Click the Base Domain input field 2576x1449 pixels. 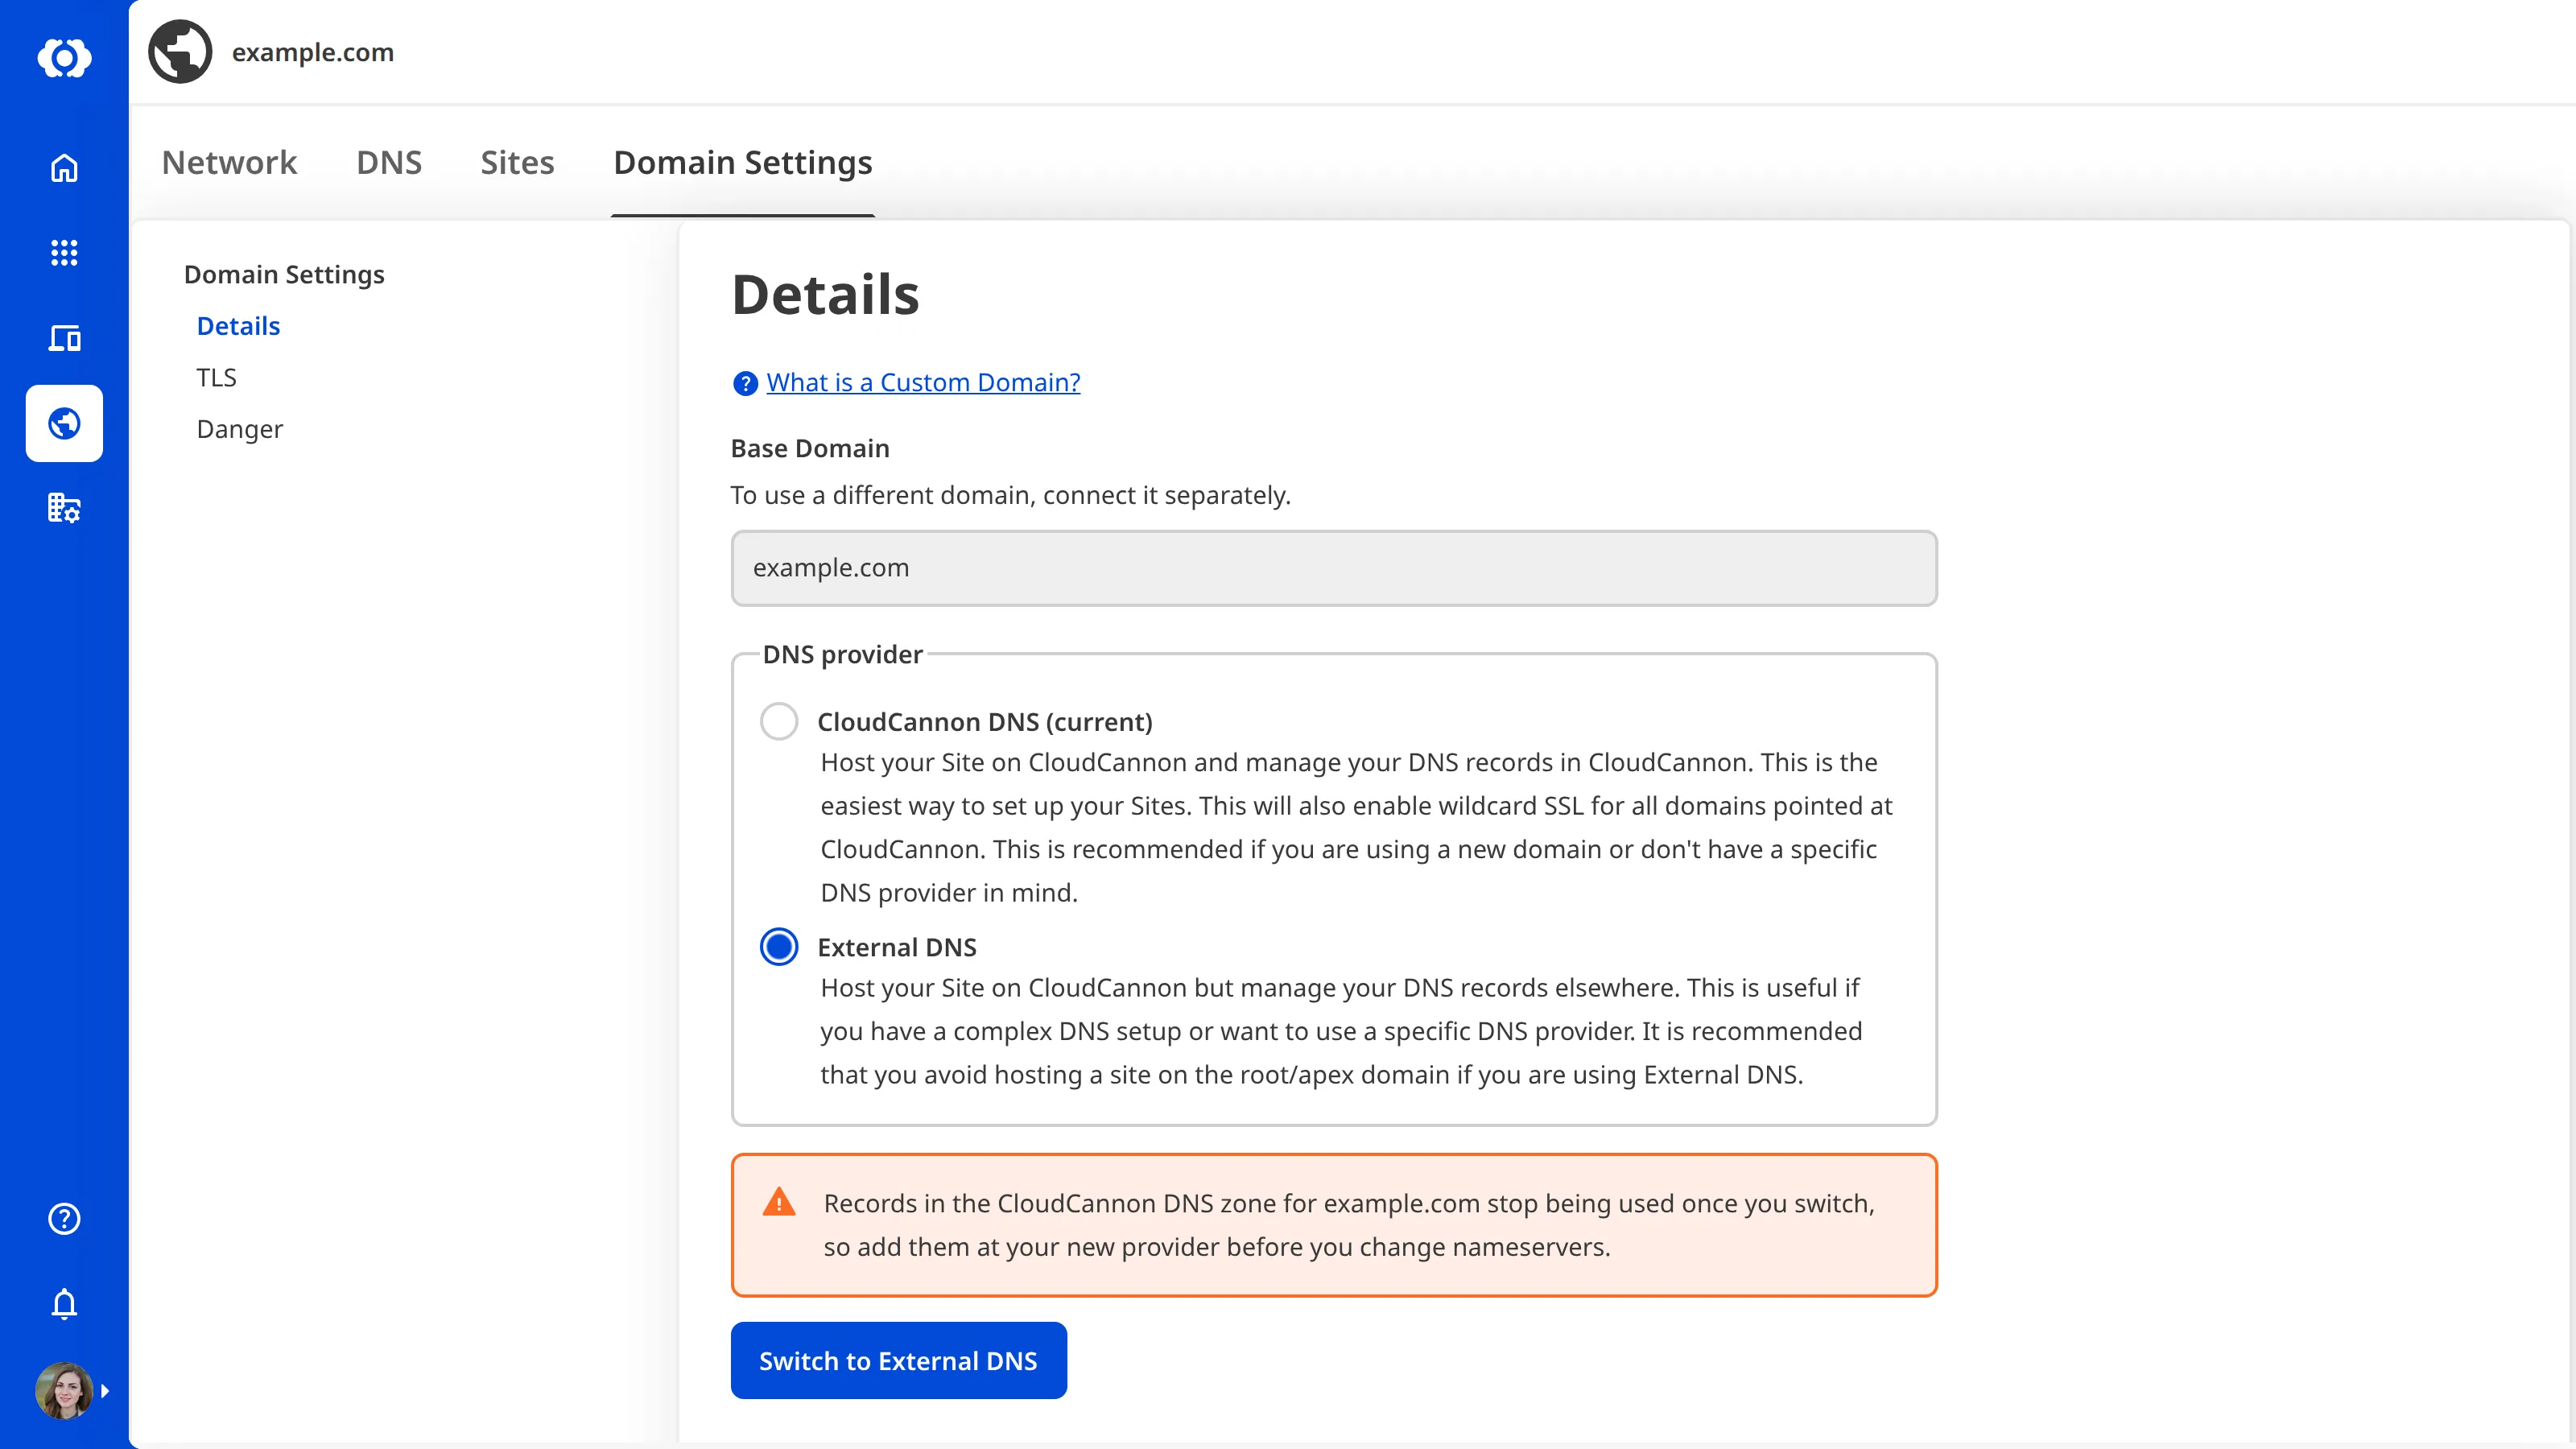1334,568
